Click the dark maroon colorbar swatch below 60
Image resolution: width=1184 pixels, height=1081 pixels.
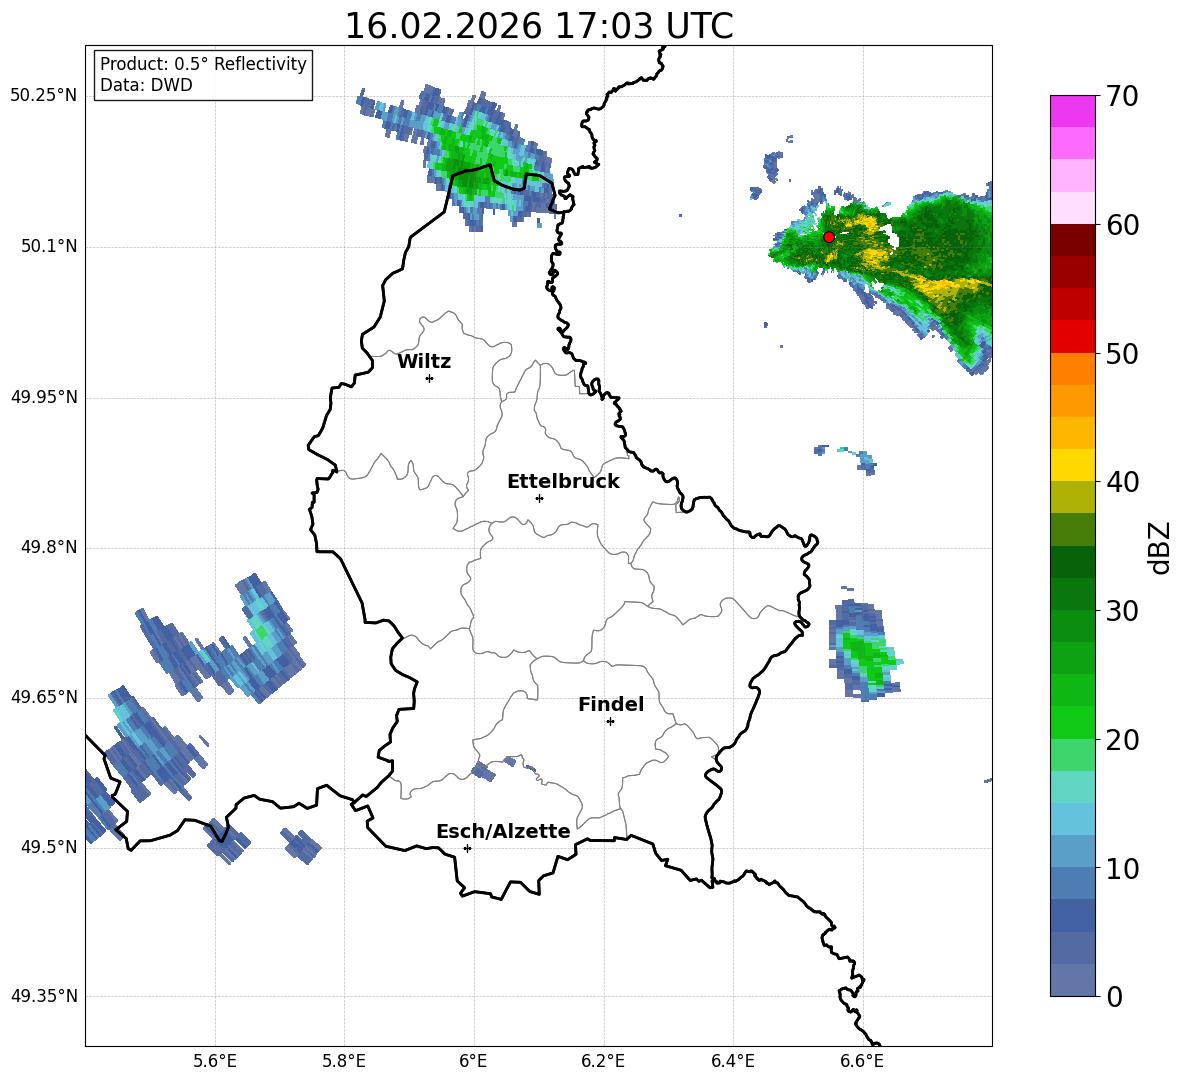(x=1072, y=240)
